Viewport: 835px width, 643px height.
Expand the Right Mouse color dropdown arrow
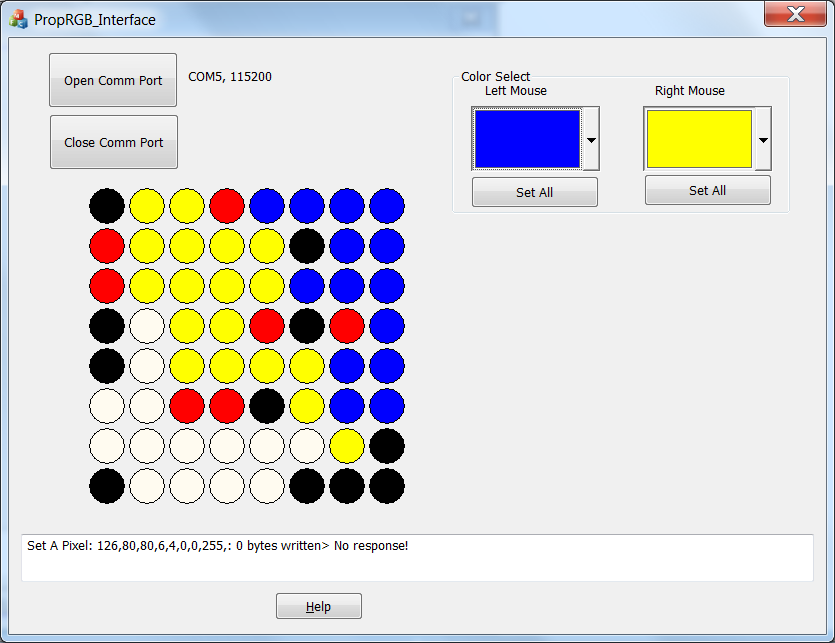coord(763,139)
